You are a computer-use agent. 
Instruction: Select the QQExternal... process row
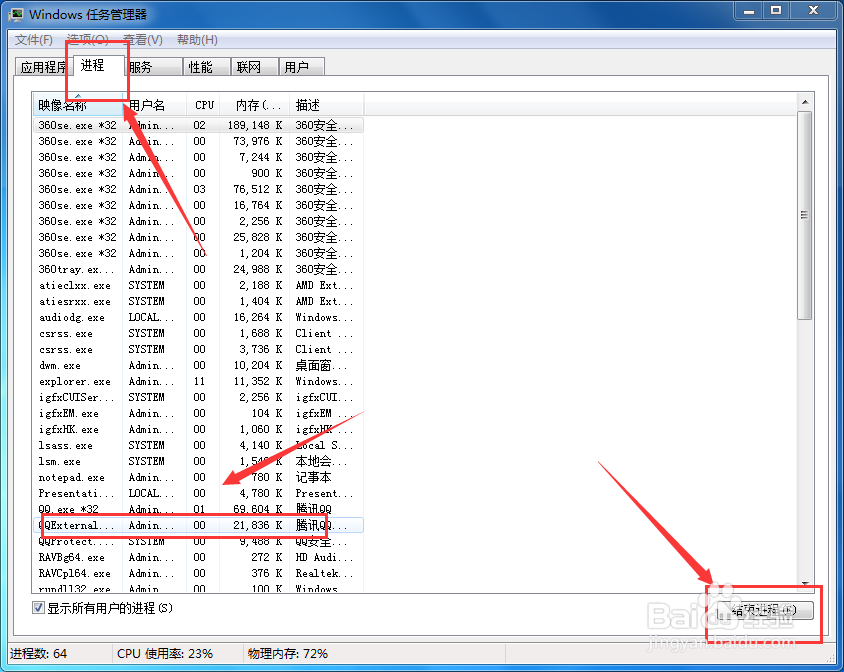coord(198,525)
